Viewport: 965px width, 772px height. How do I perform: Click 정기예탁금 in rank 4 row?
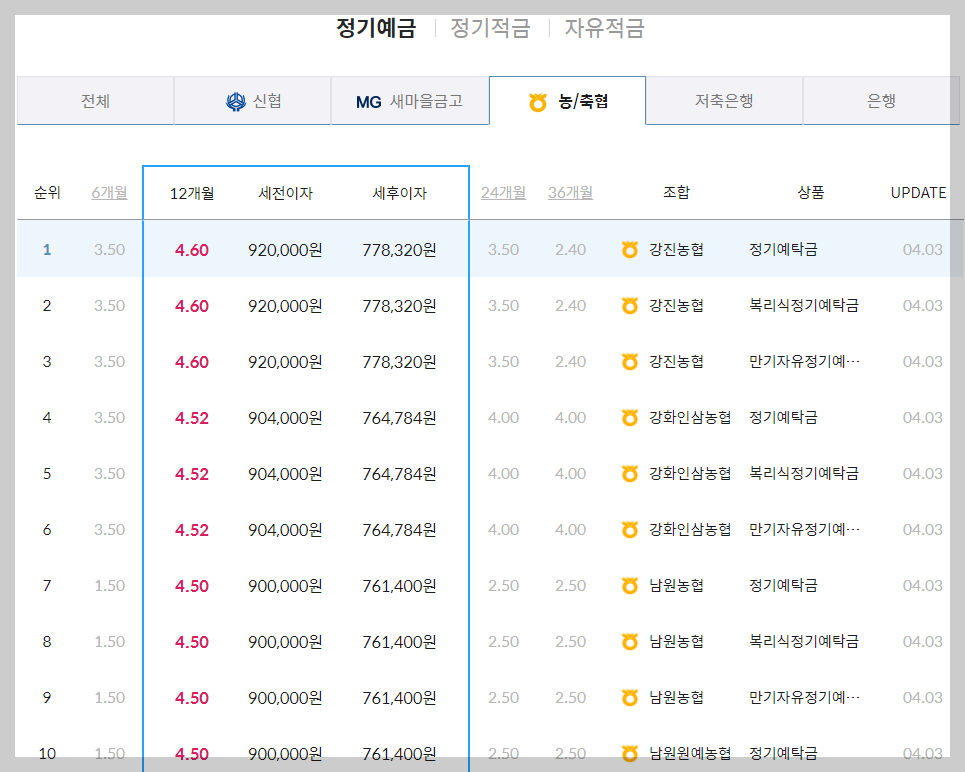(783, 417)
